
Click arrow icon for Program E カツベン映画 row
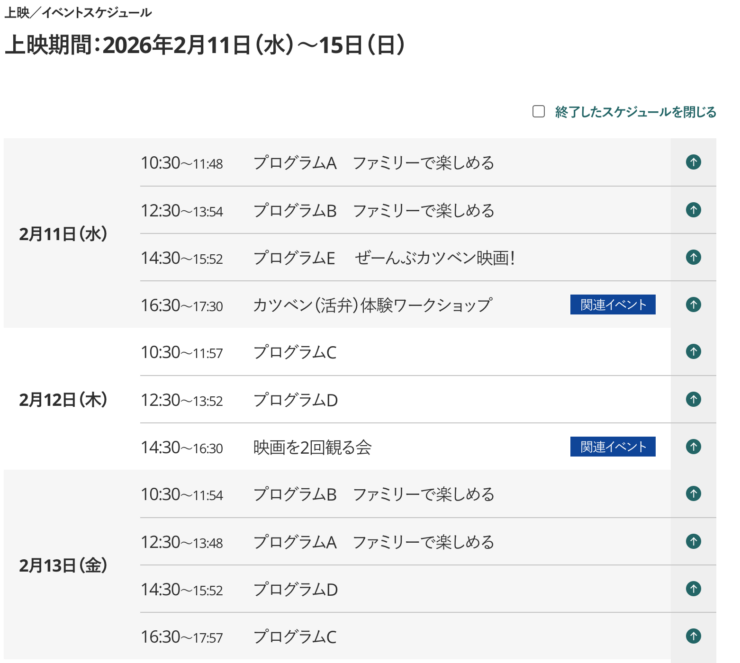(693, 257)
